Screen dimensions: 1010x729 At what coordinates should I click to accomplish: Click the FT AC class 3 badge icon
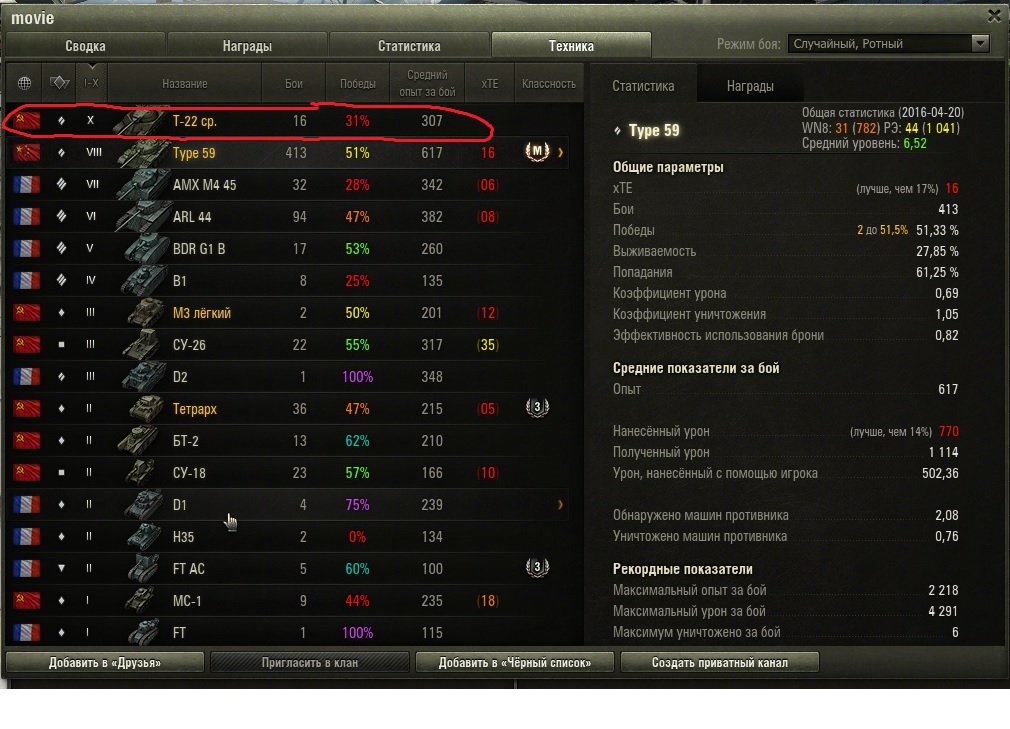tap(537, 567)
